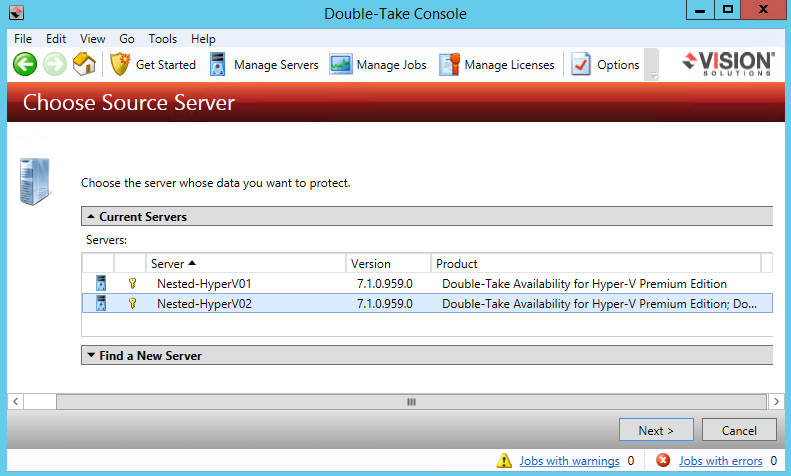The height and width of the screenshot is (476, 791).
Task: Click the Options checkmark icon
Action: (x=581, y=65)
